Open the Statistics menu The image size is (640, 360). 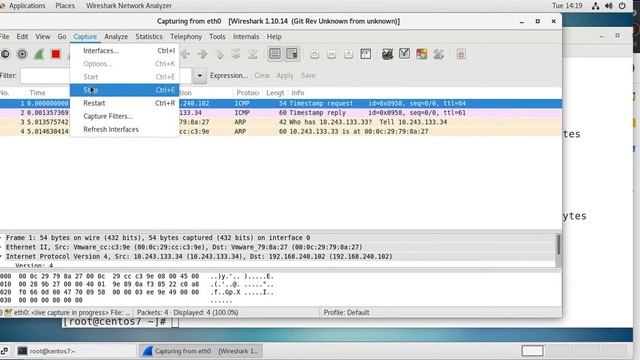(x=149, y=36)
